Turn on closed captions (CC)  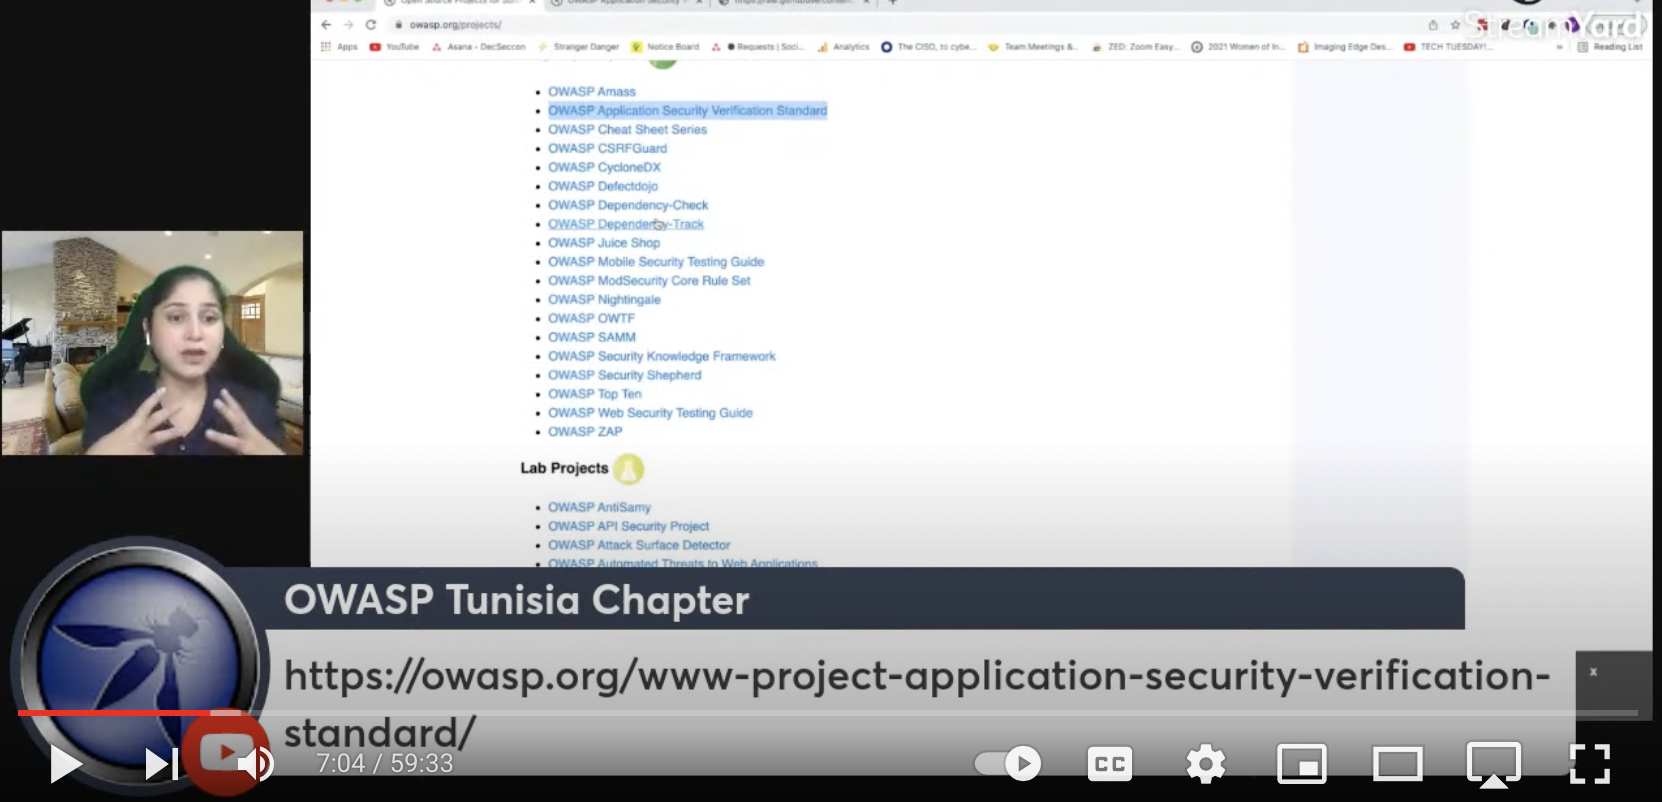click(x=1110, y=764)
